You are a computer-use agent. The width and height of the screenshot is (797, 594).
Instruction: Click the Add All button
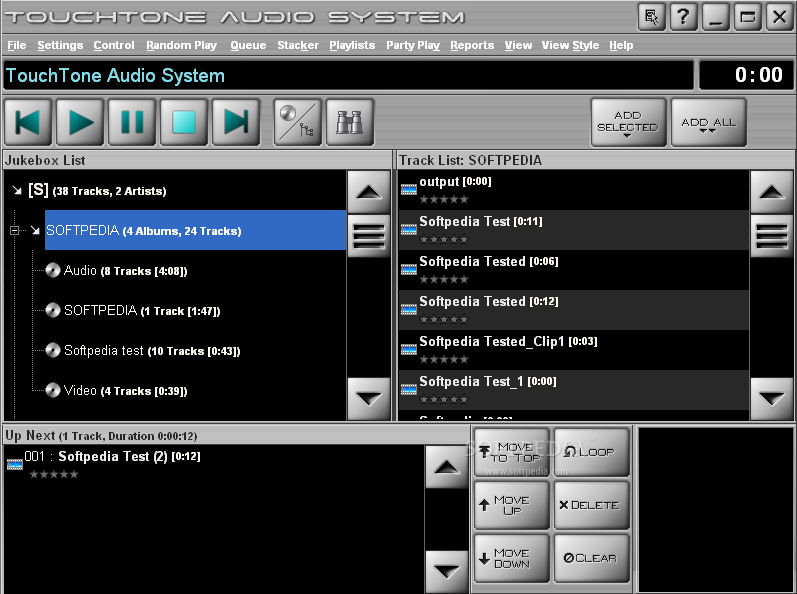tap(709, 122)
